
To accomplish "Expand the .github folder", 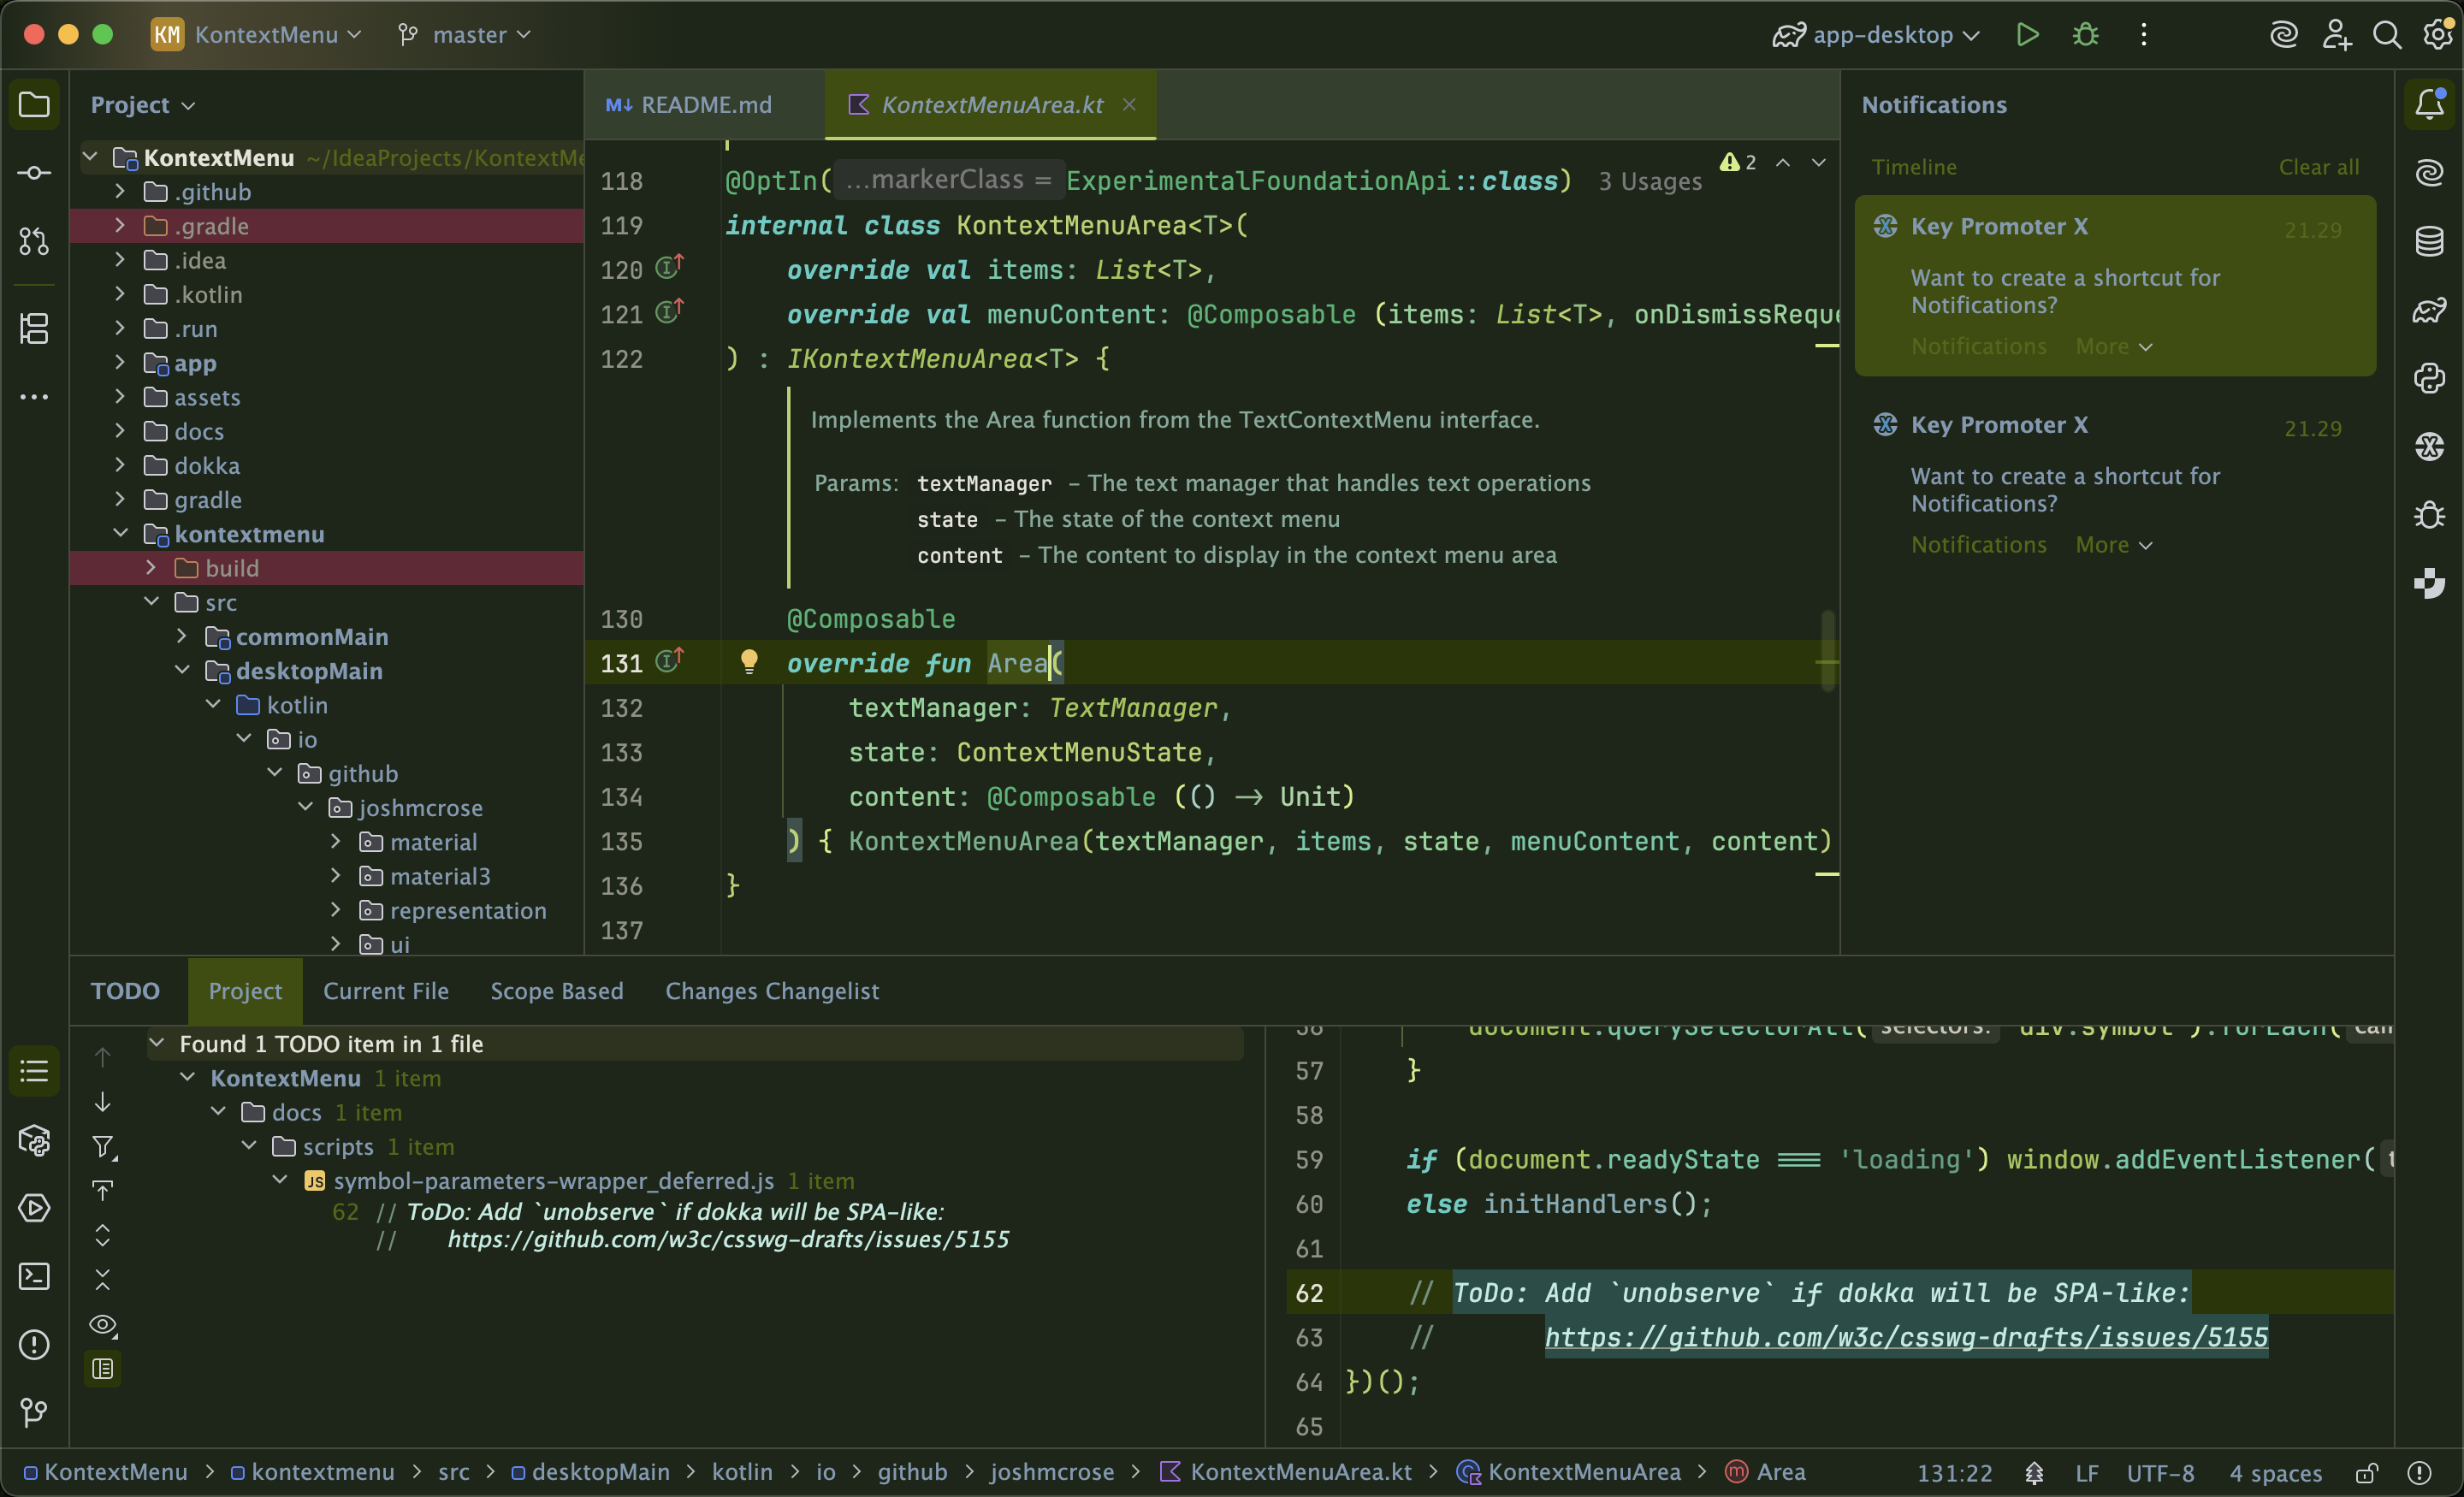I will [120, 190].
